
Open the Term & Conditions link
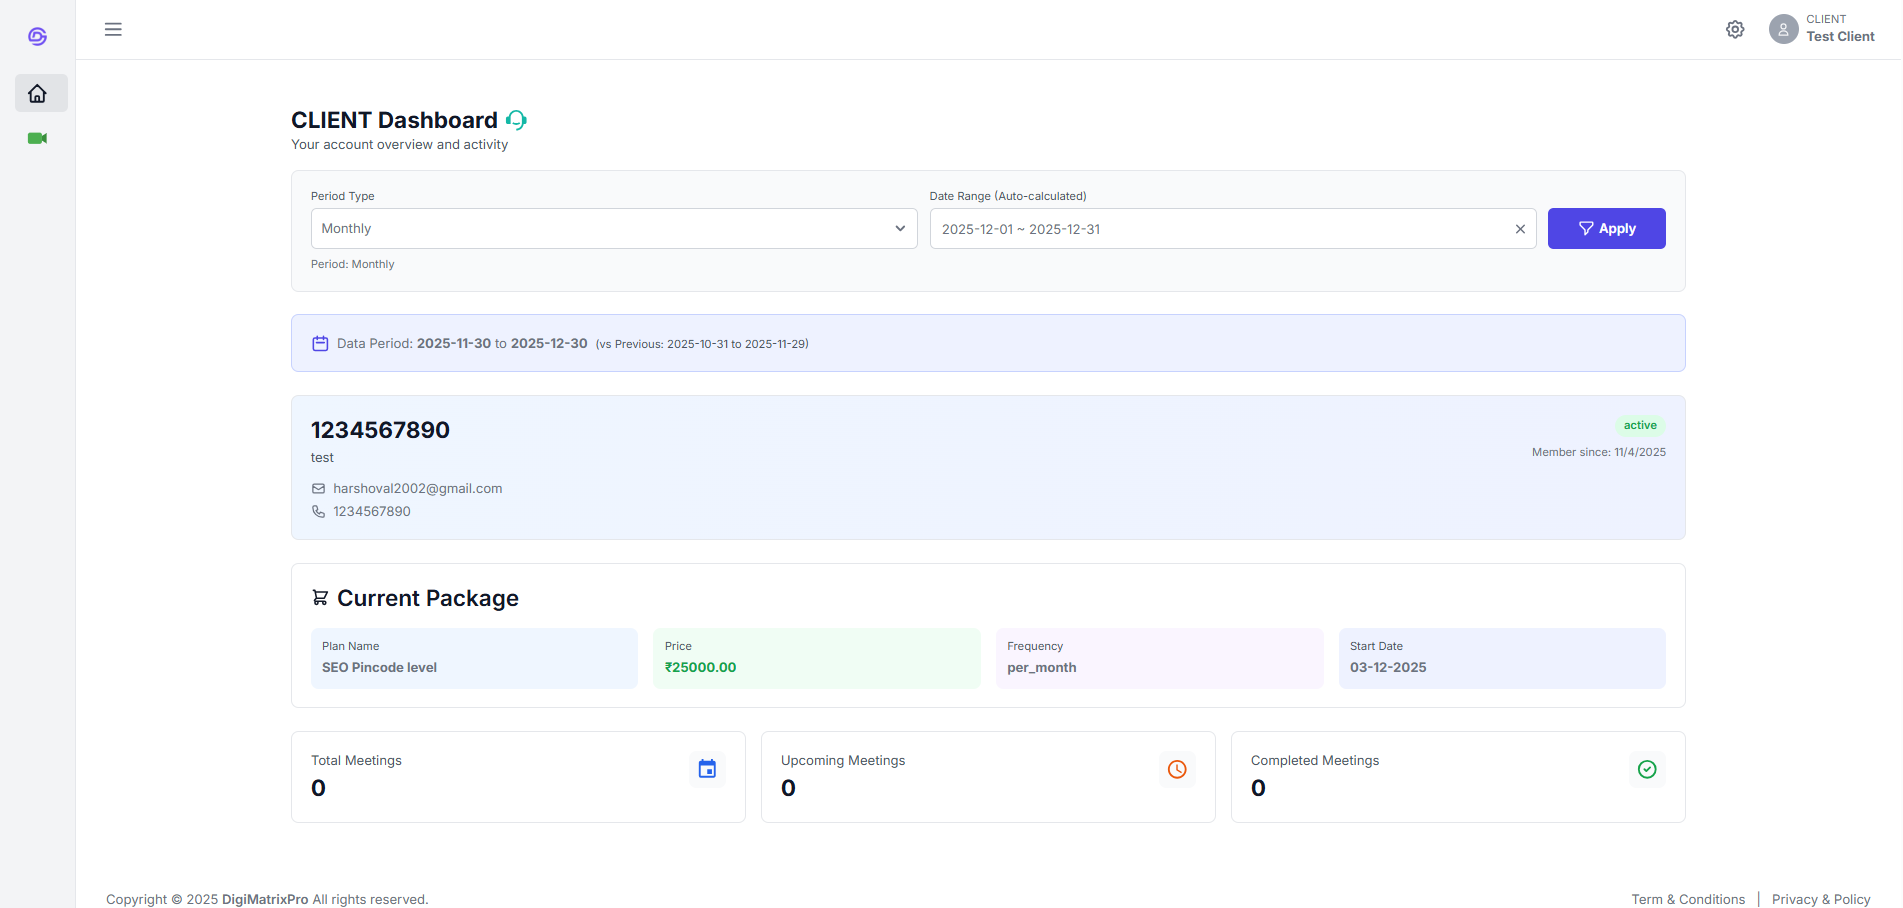click(1688, 899)
